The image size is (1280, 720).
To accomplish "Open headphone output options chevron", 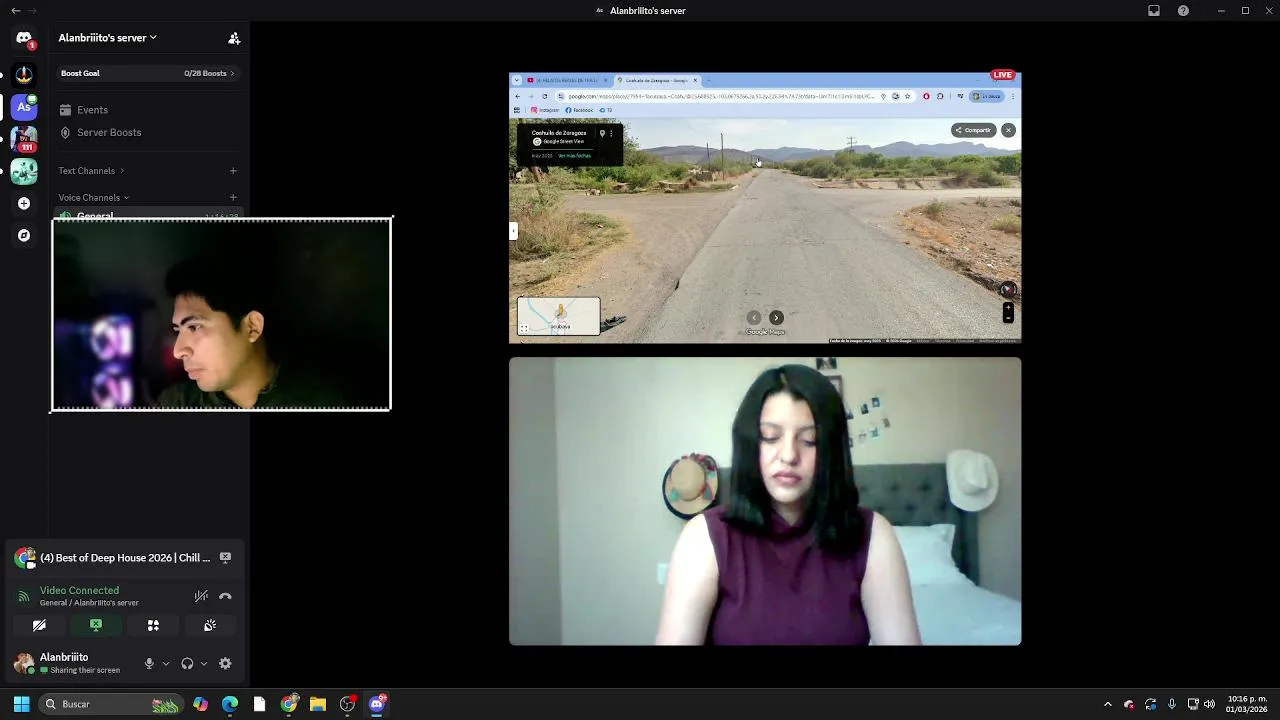I will click(x=204, y=663).
